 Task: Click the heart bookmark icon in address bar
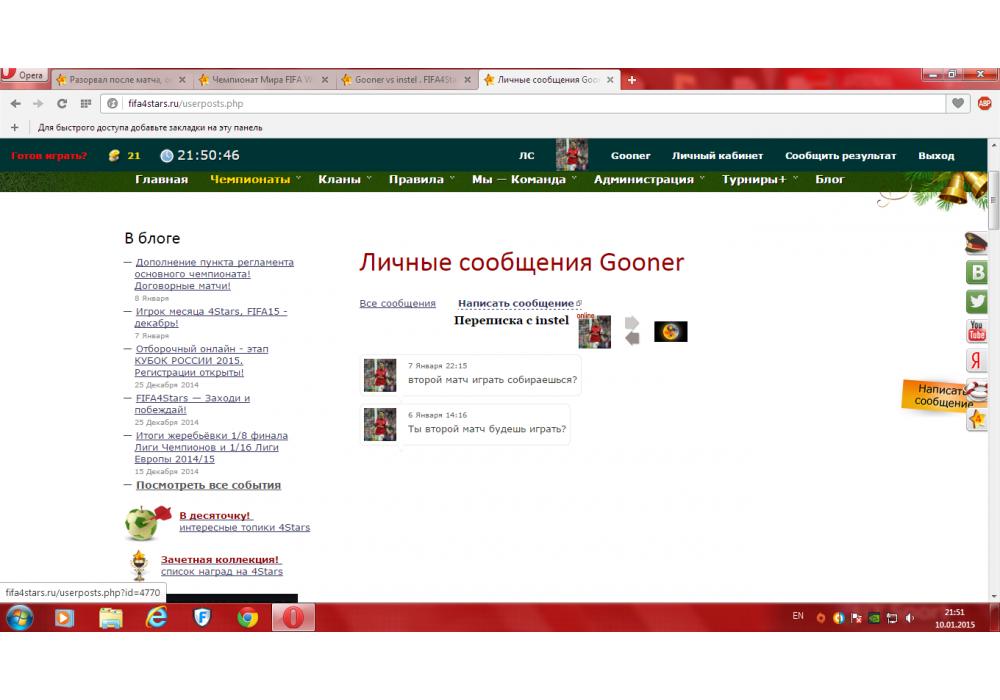(958, 103)
